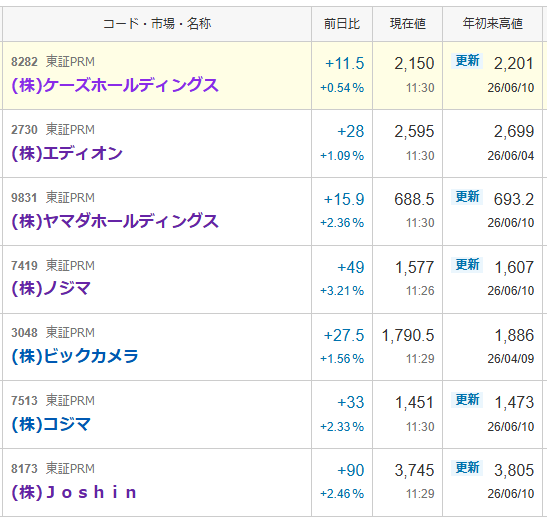This screenshot has height=520, width=547.
Task: Open the (株)ヤマダホールディングス stock link
Action: click(x=115, y=221)
